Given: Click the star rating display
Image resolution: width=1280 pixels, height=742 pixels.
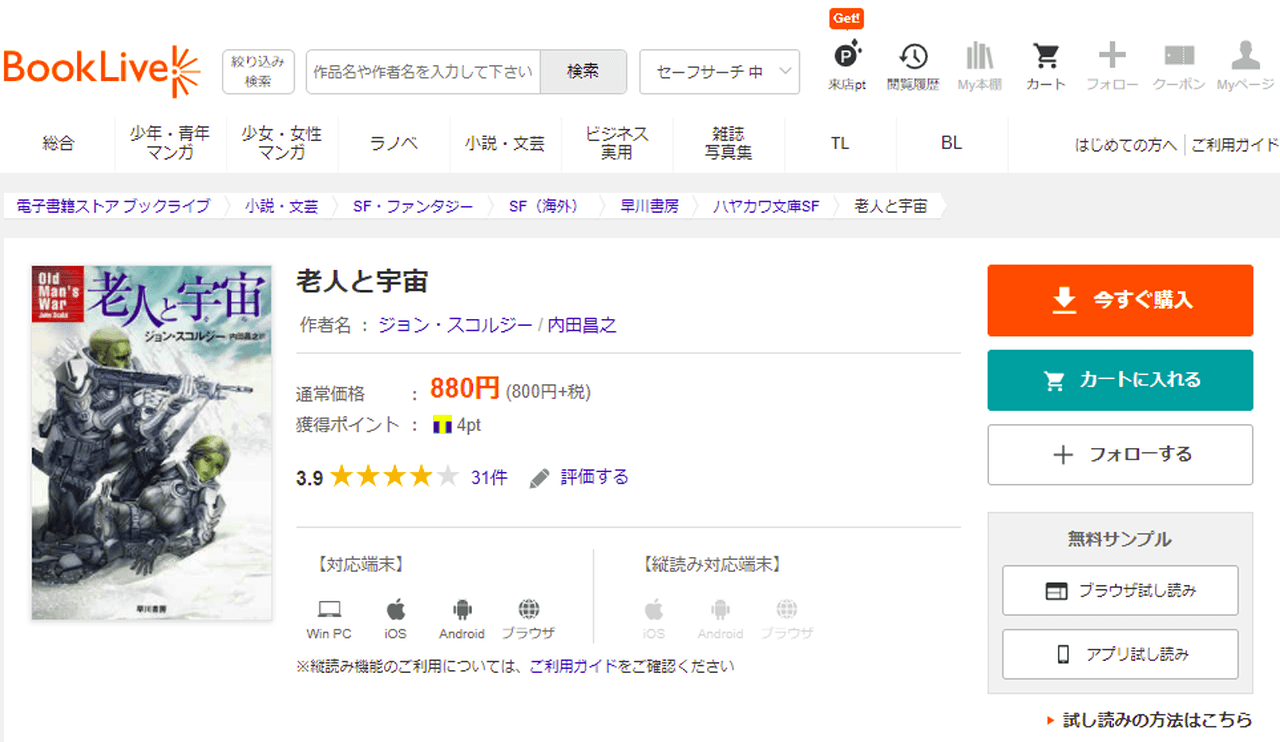Looking at the screenshot, I should pos(394,477).
